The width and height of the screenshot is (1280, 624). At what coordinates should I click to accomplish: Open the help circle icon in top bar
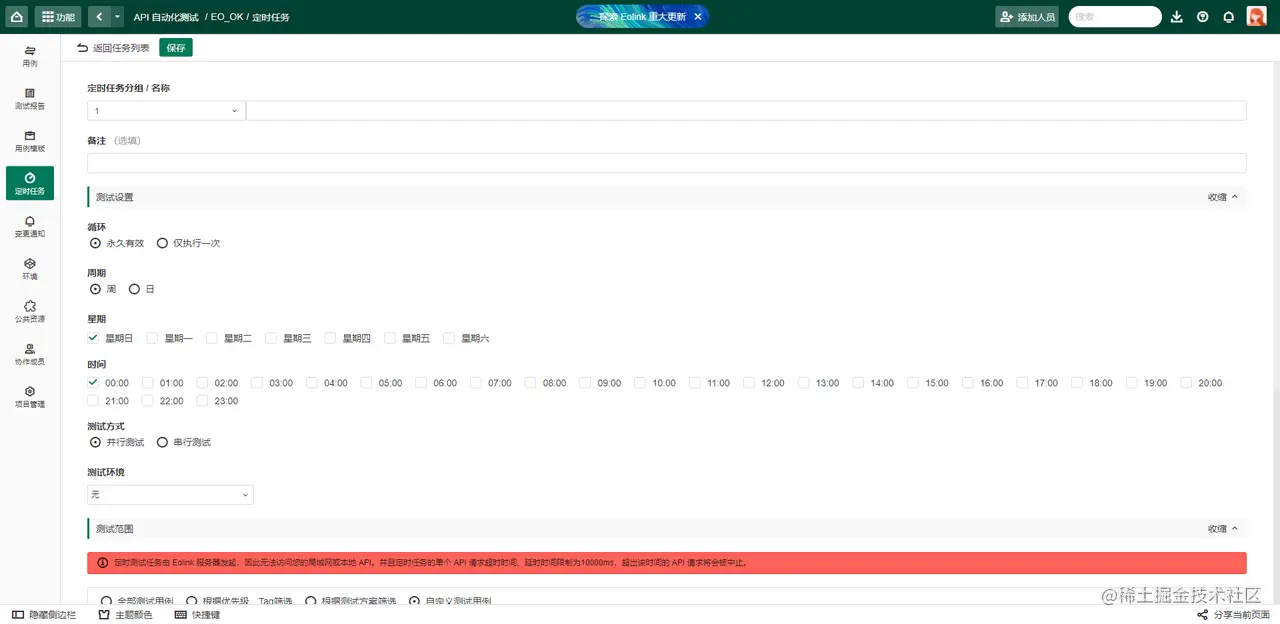coord(1203,17)
